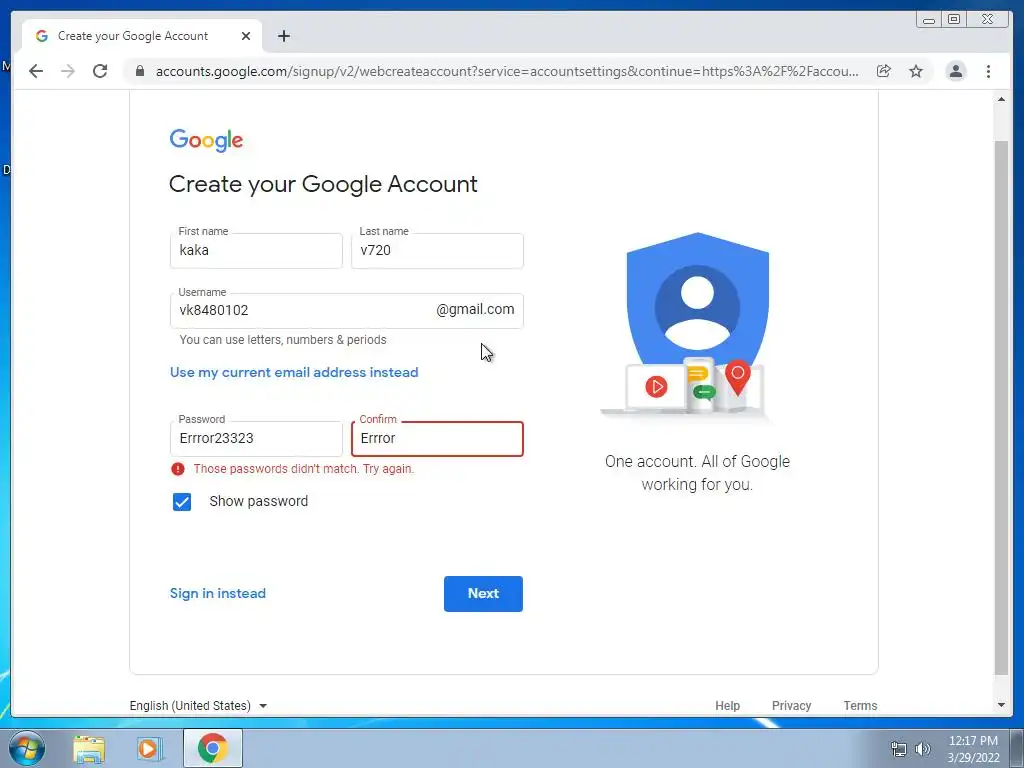Click the Chrome taskbar icon
The height and width of the screenshot is (768, 1024).
[212, 748]
